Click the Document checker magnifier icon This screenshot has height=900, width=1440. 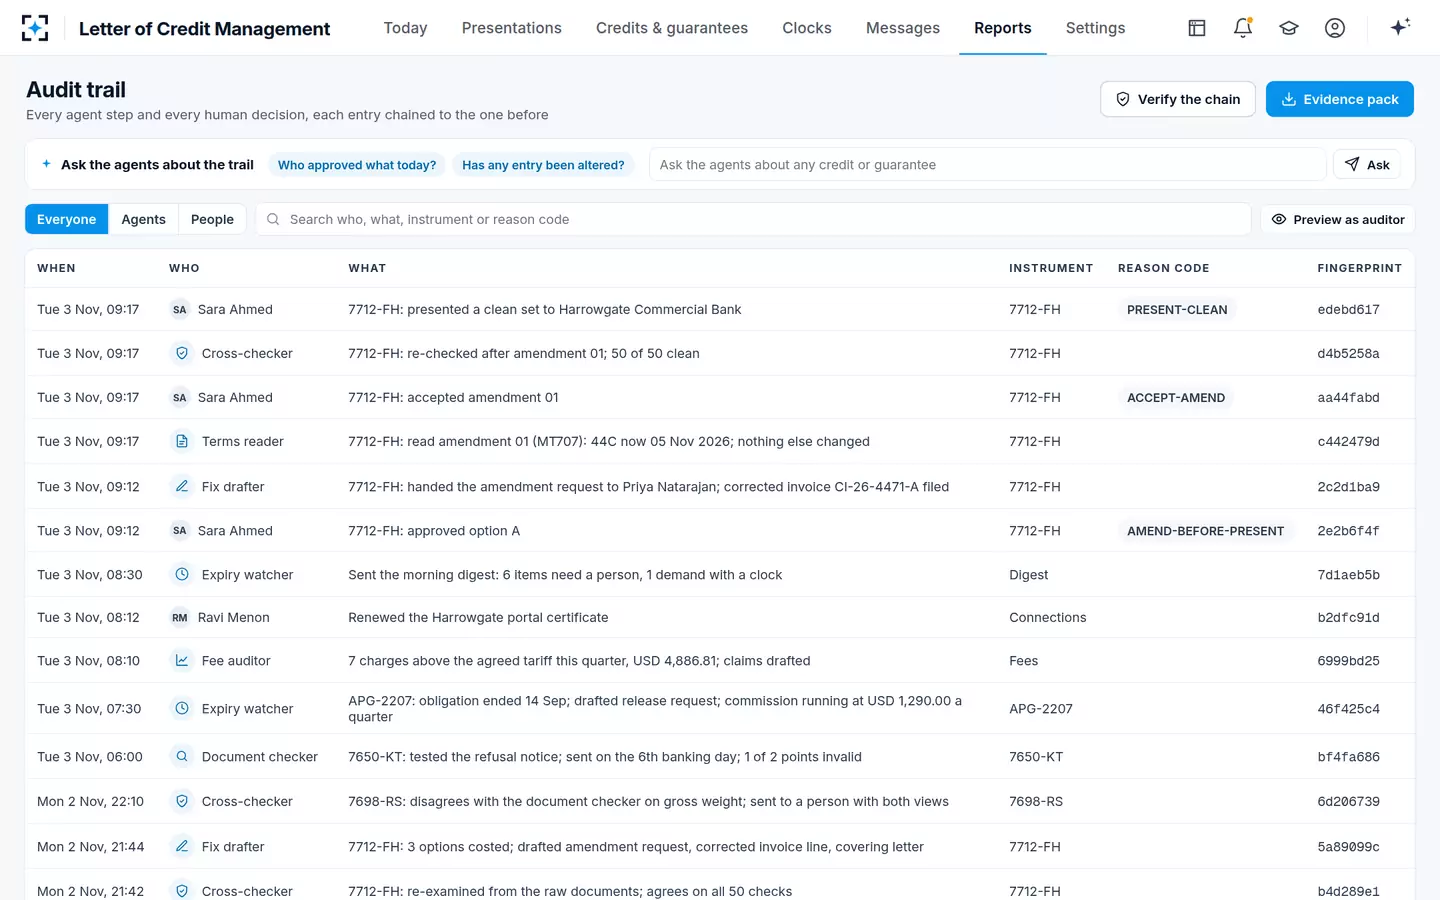coord(182,757)
